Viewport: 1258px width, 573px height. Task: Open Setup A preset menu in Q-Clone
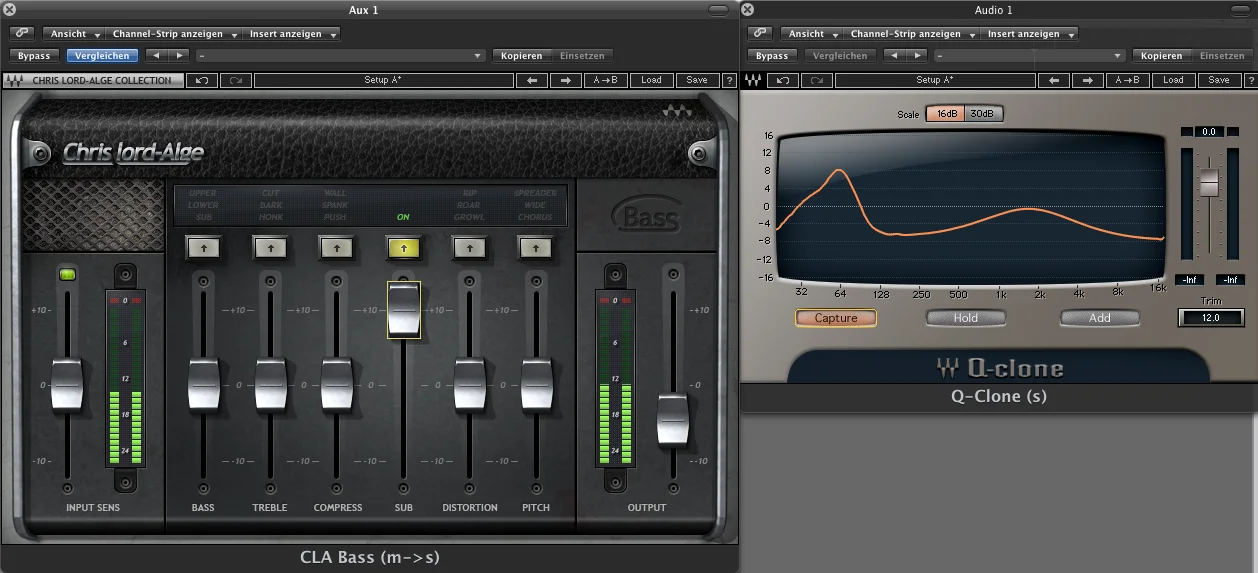click(x=935, y=80)
